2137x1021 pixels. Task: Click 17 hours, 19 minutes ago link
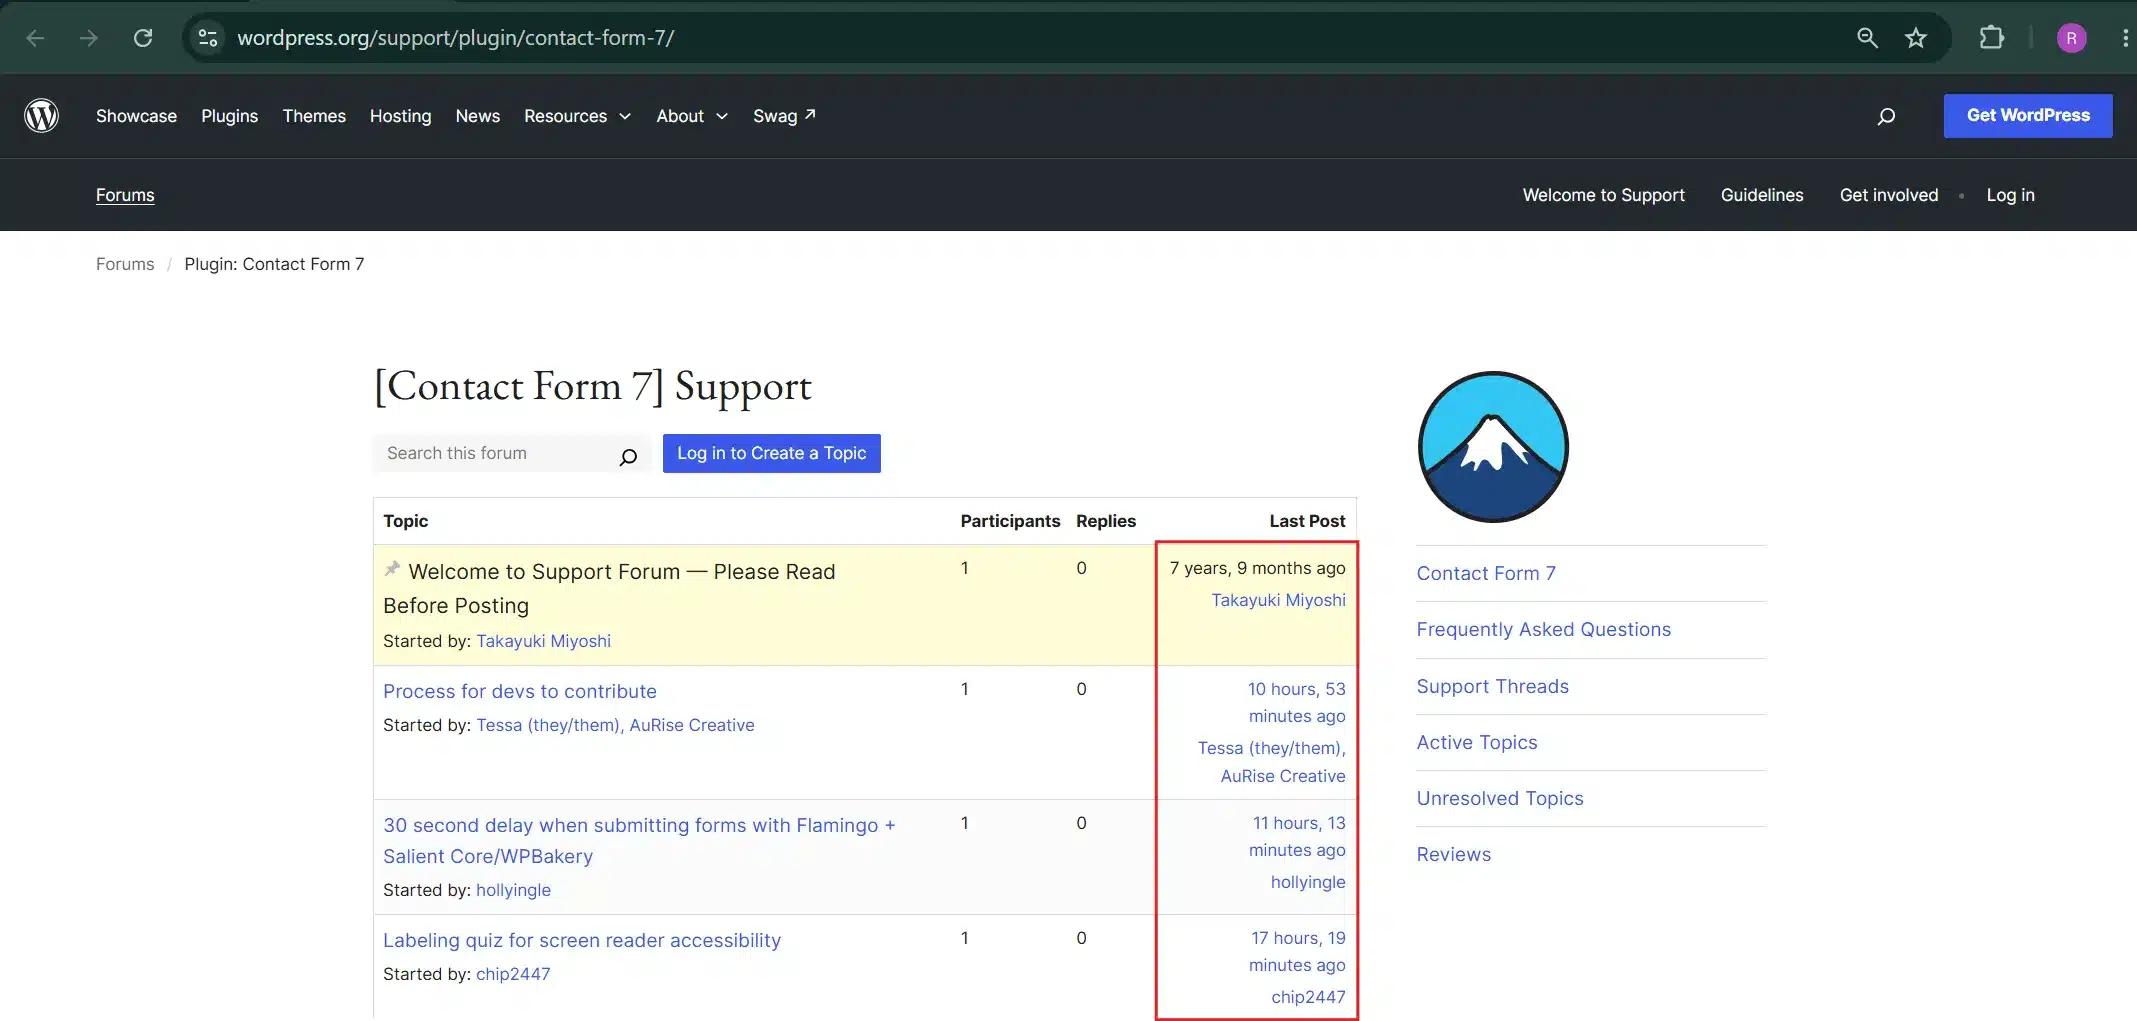pos(1296,951)
